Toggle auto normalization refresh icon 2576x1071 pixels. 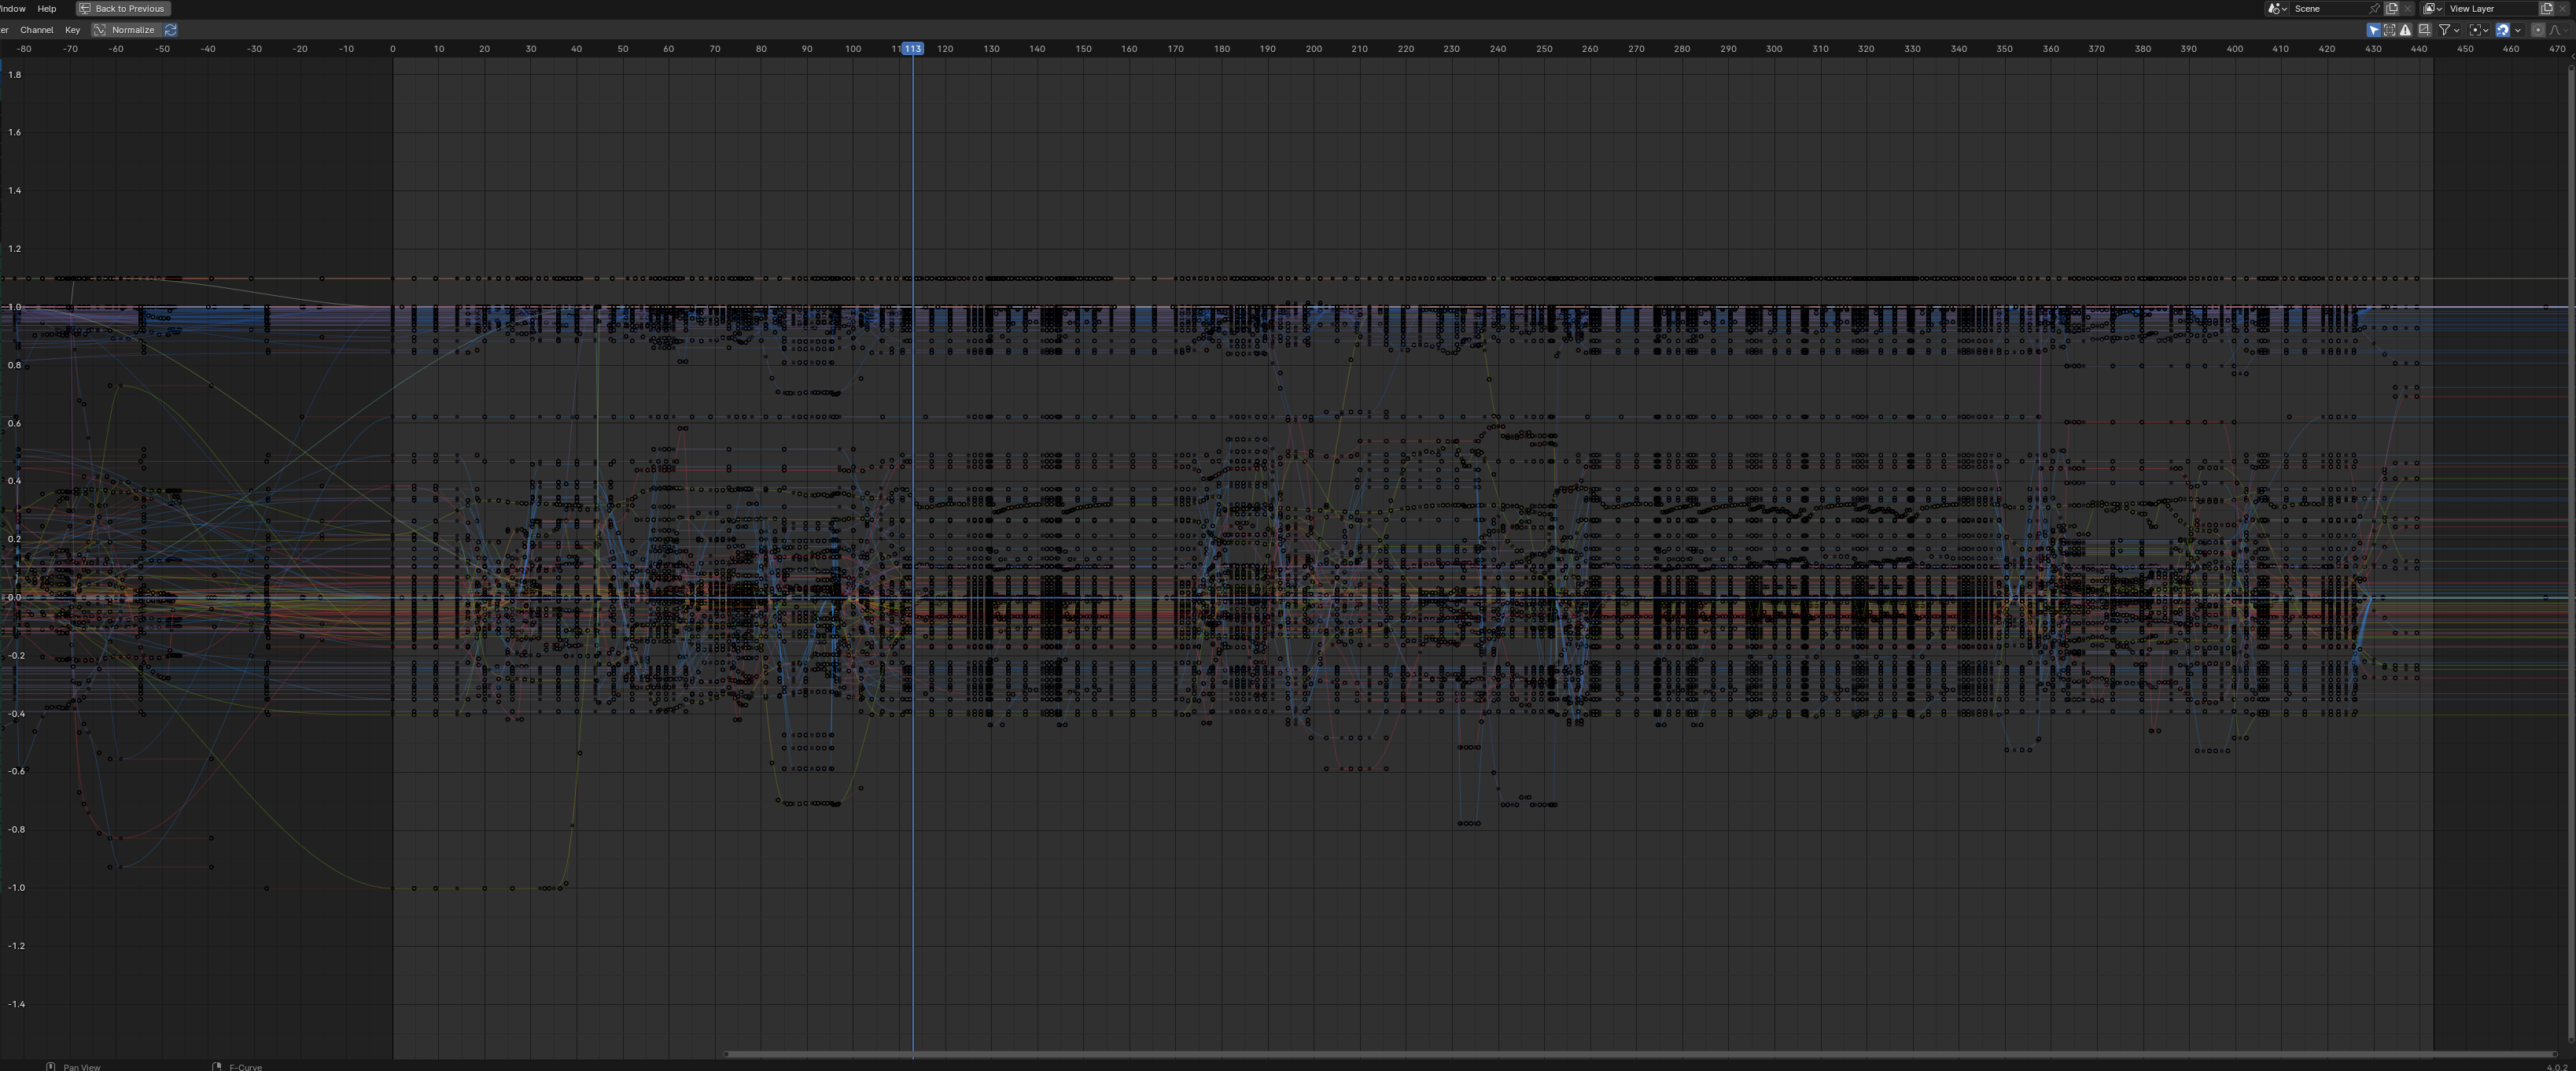171,30
